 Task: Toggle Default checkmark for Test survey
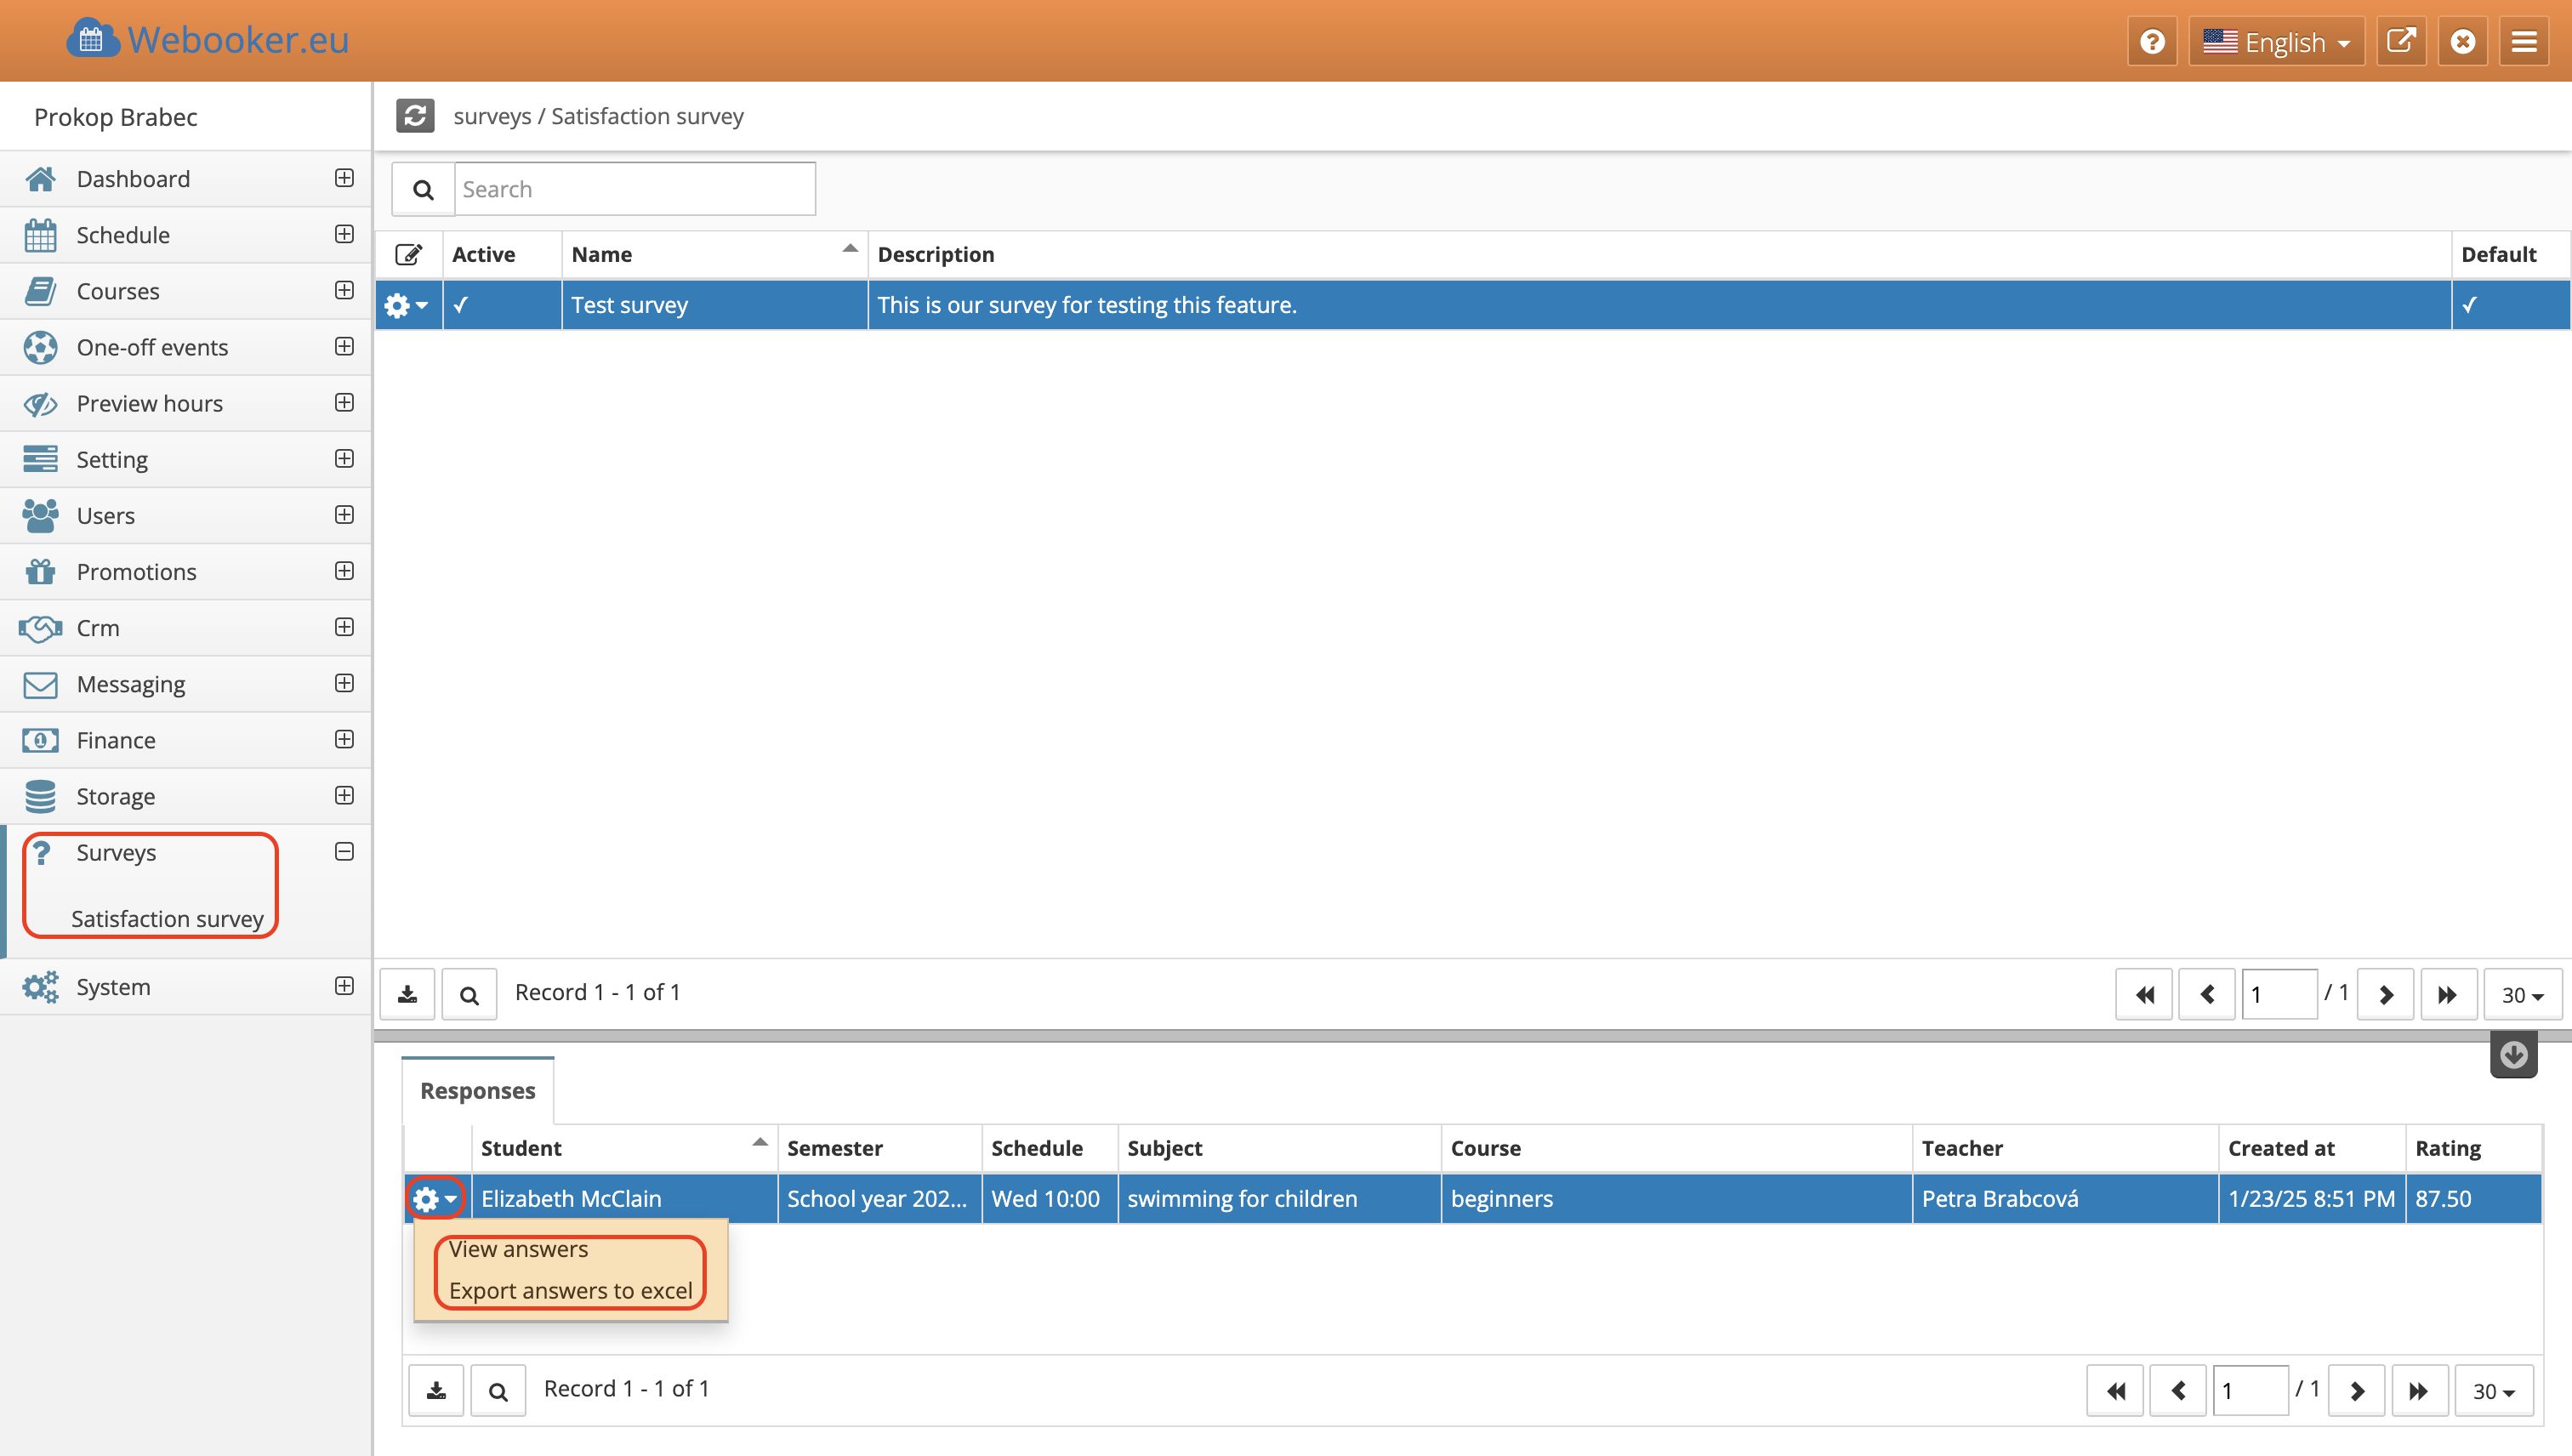tap(2470, 305)
